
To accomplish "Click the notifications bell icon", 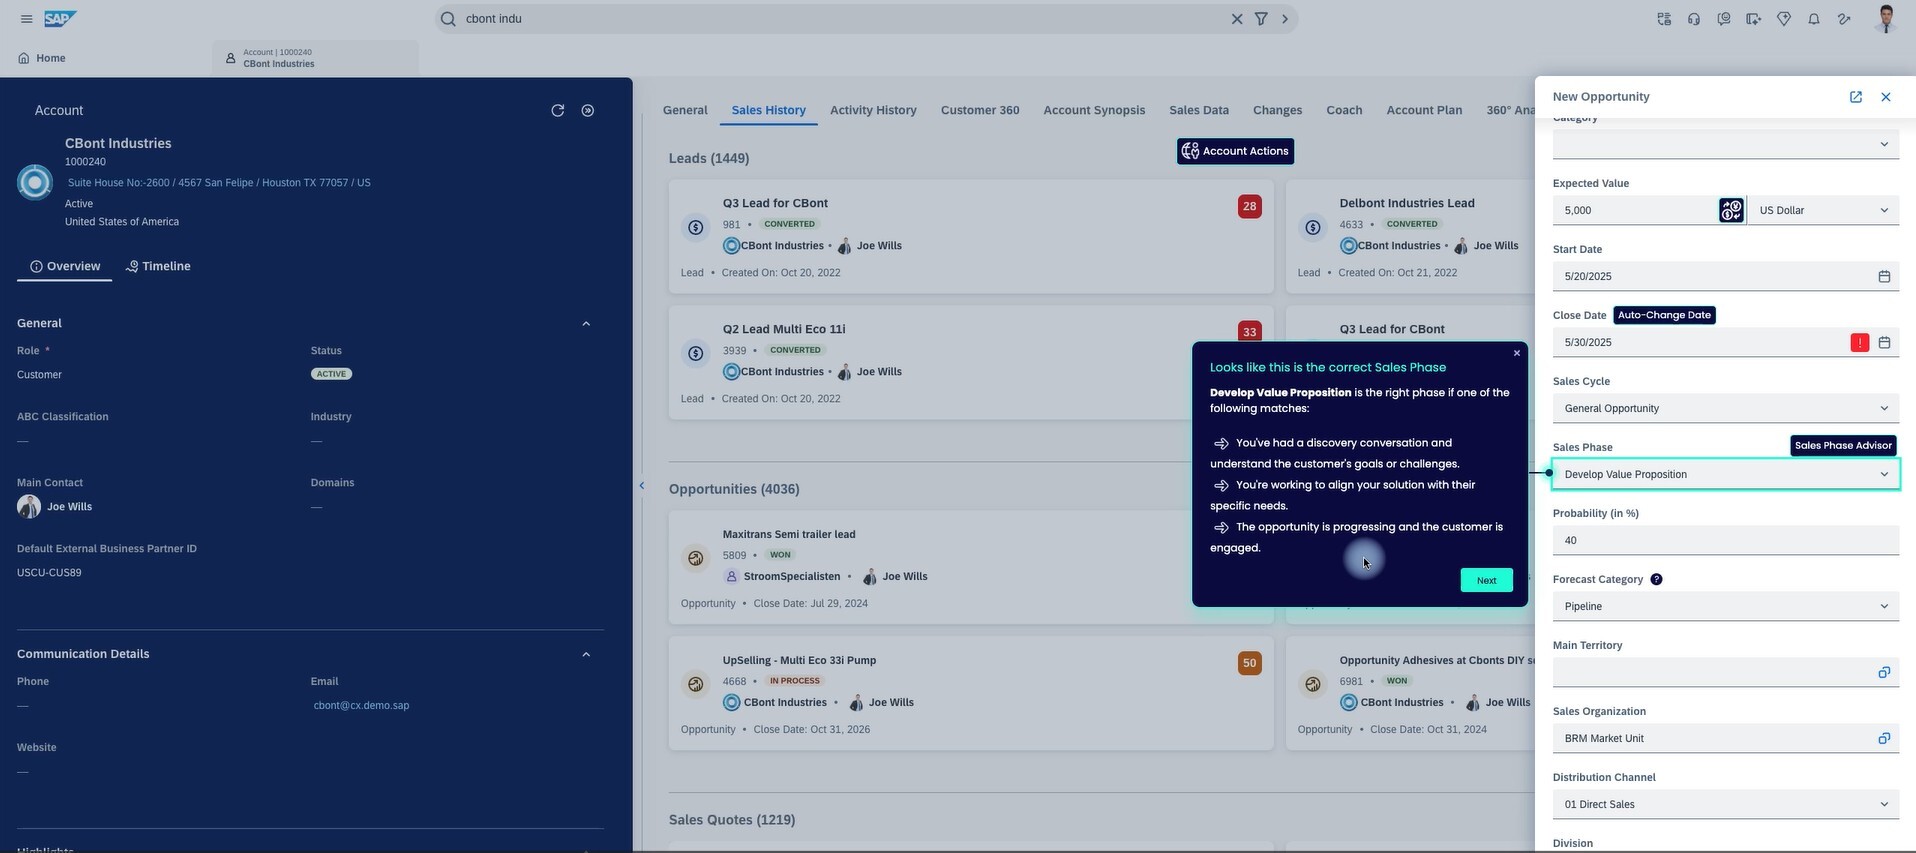I will coord(1813,19).
